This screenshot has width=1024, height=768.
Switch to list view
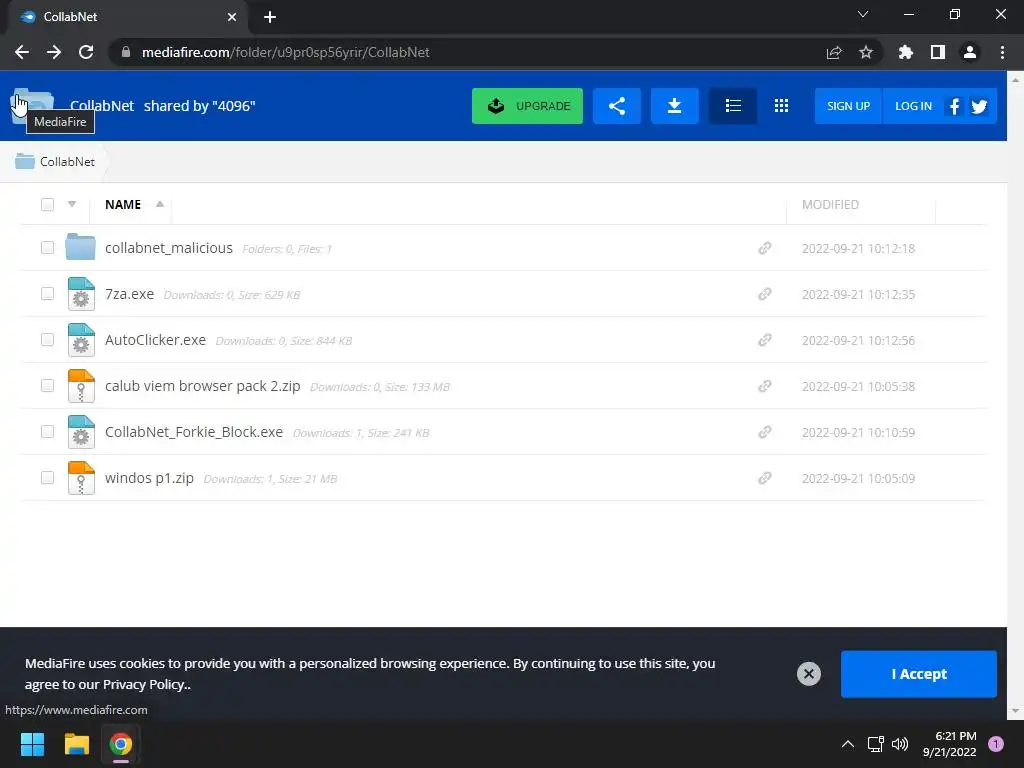[733, 106]
